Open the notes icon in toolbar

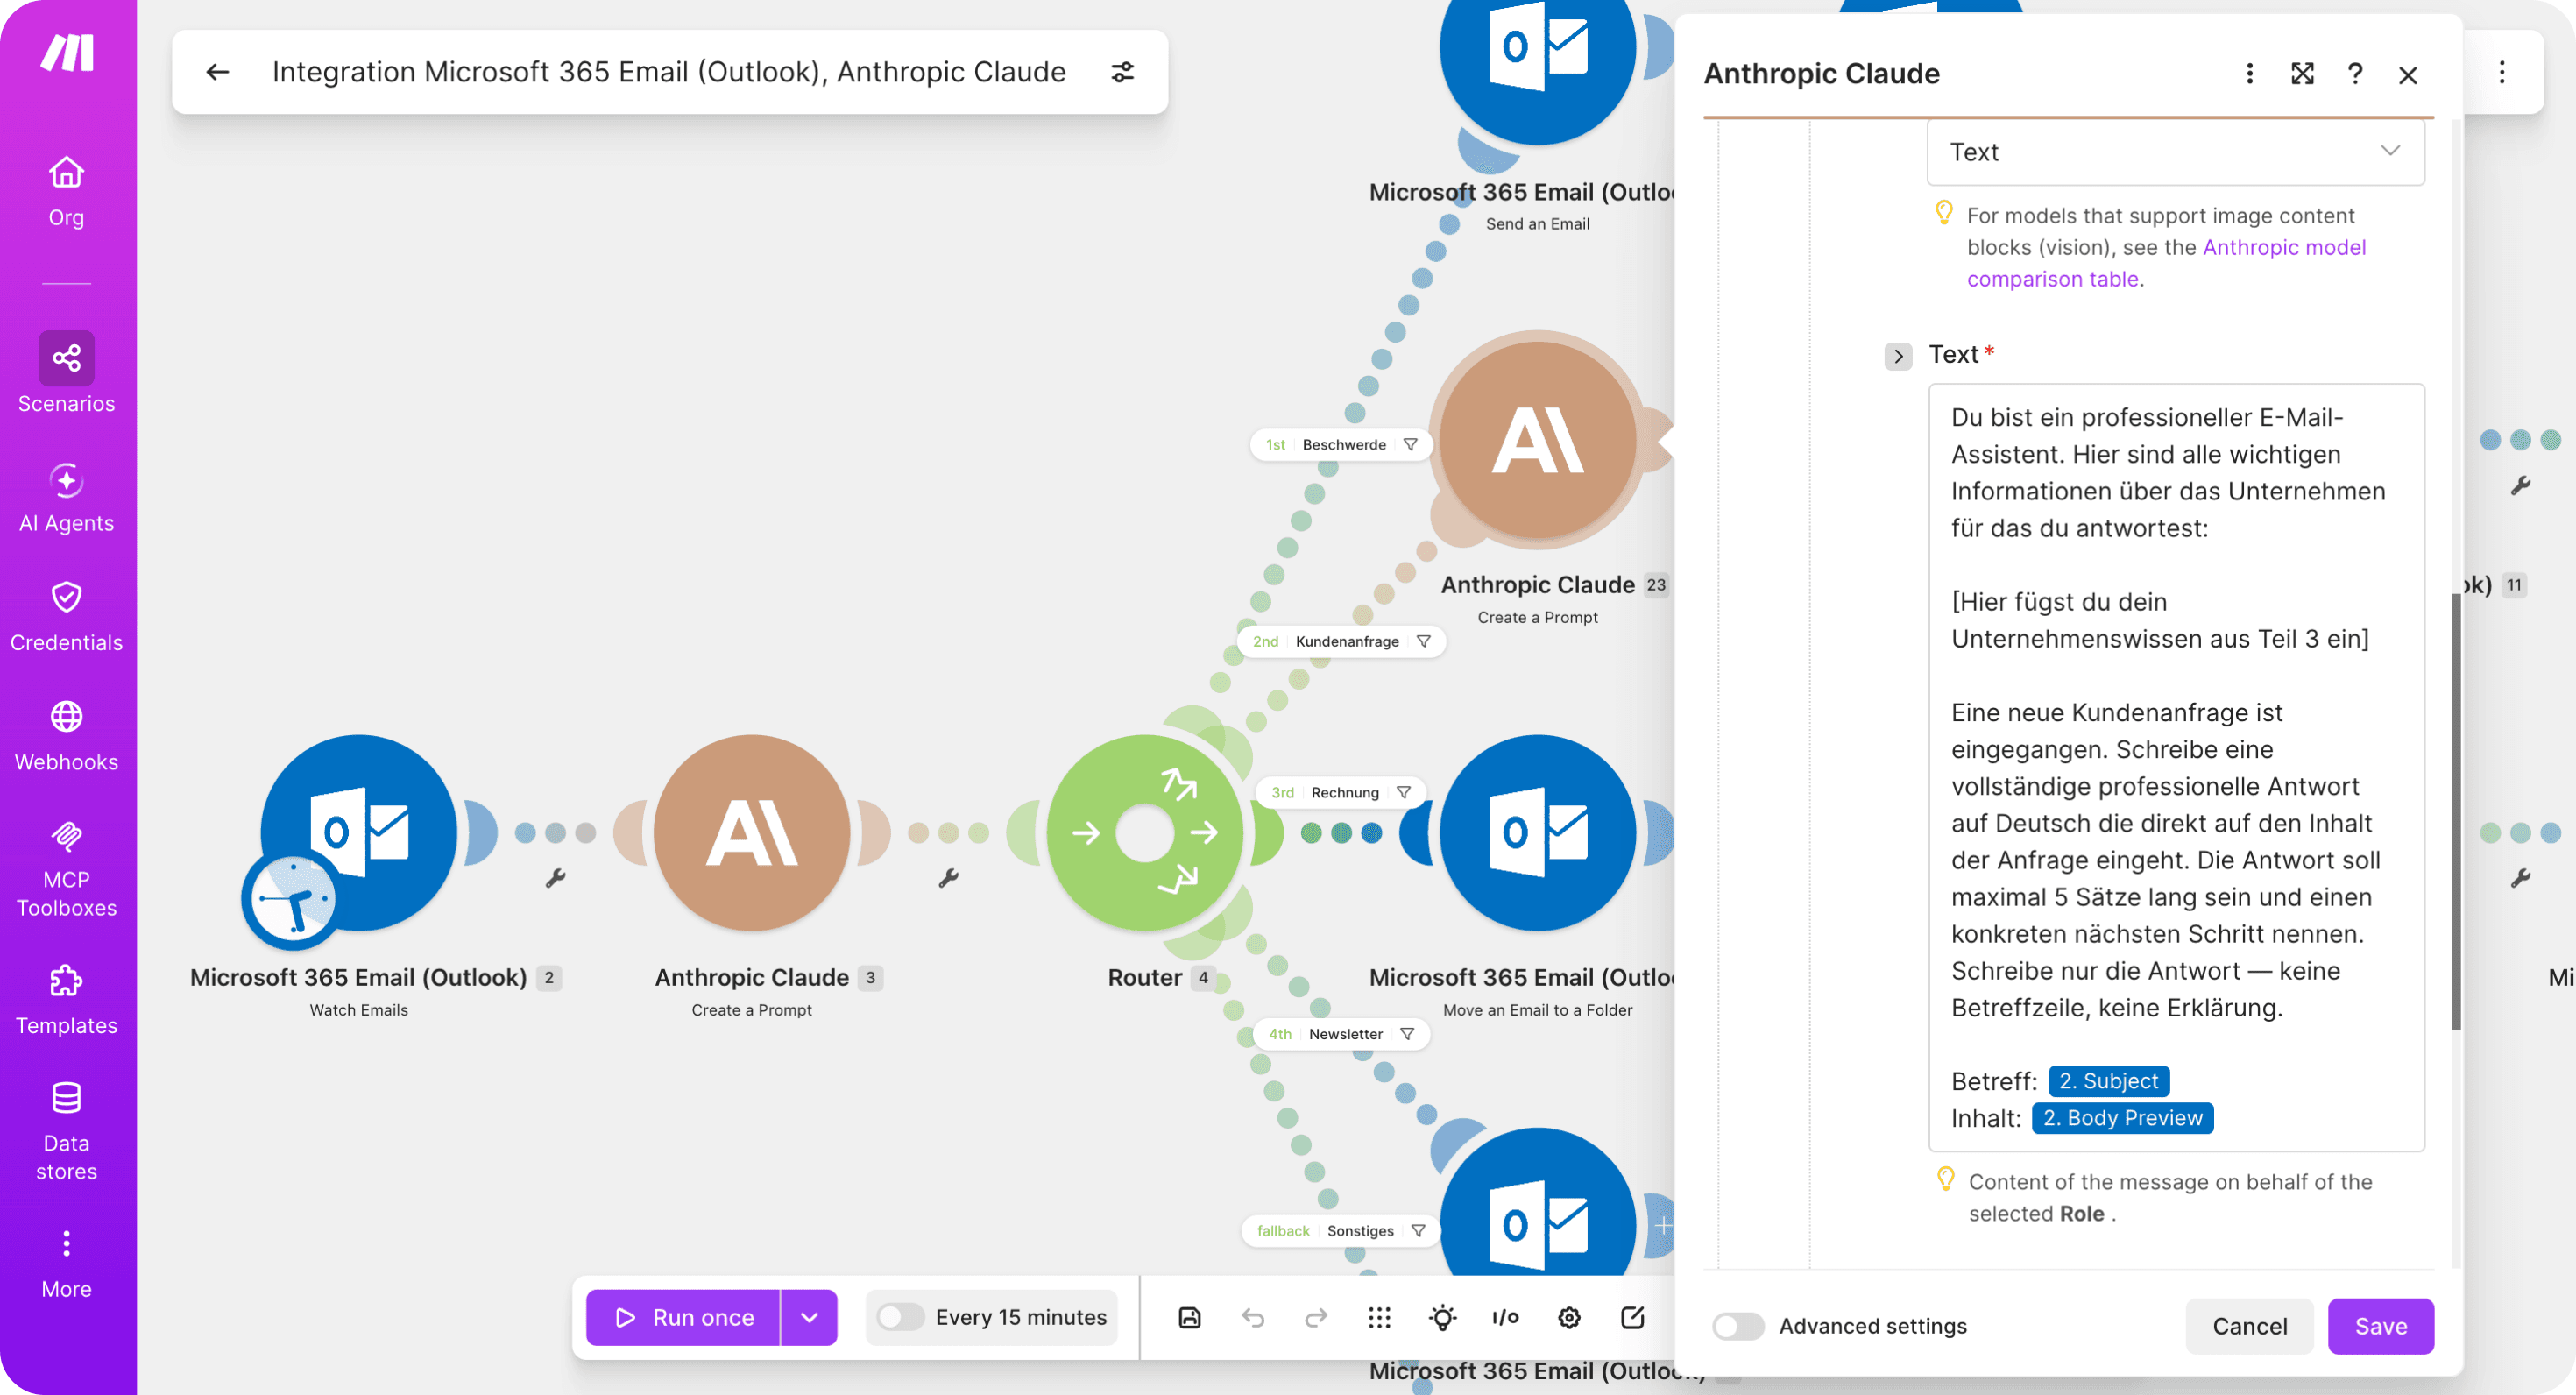pyautogui.click(x=1632, y=1317)
